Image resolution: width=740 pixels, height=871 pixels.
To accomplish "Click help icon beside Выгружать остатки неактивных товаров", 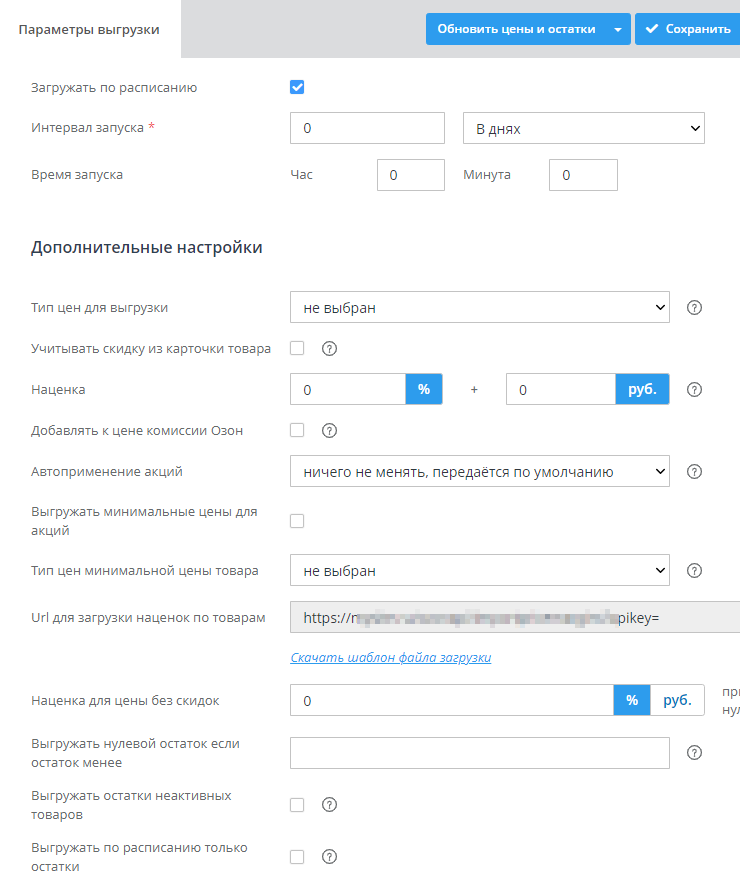I will 329,804.
